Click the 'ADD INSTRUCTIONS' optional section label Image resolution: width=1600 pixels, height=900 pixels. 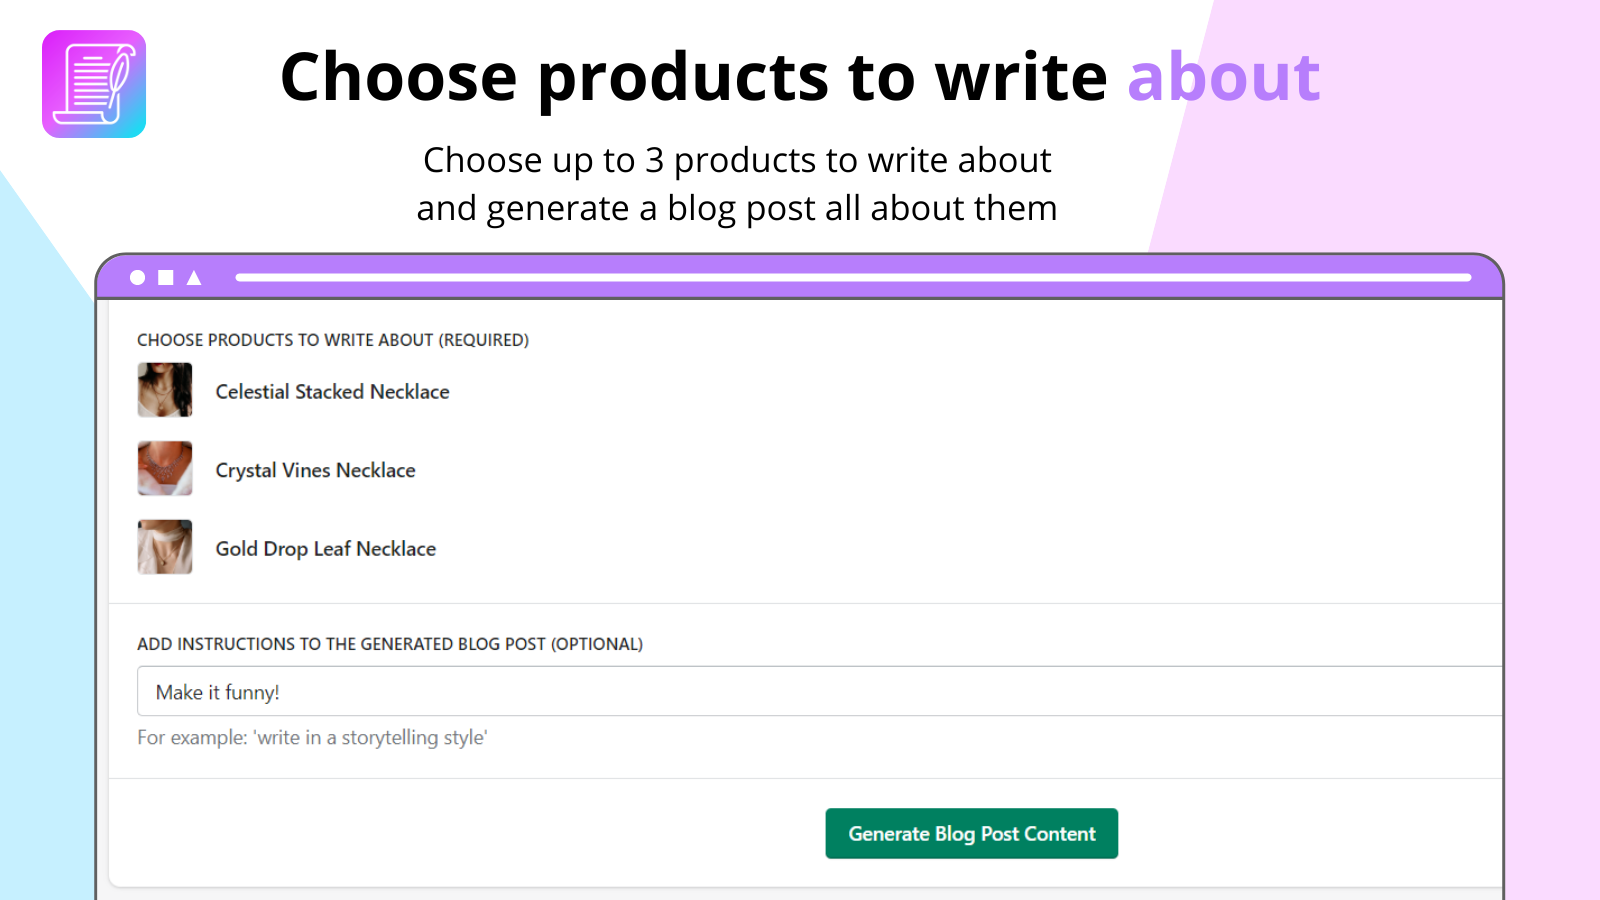[x=390, y=644]
